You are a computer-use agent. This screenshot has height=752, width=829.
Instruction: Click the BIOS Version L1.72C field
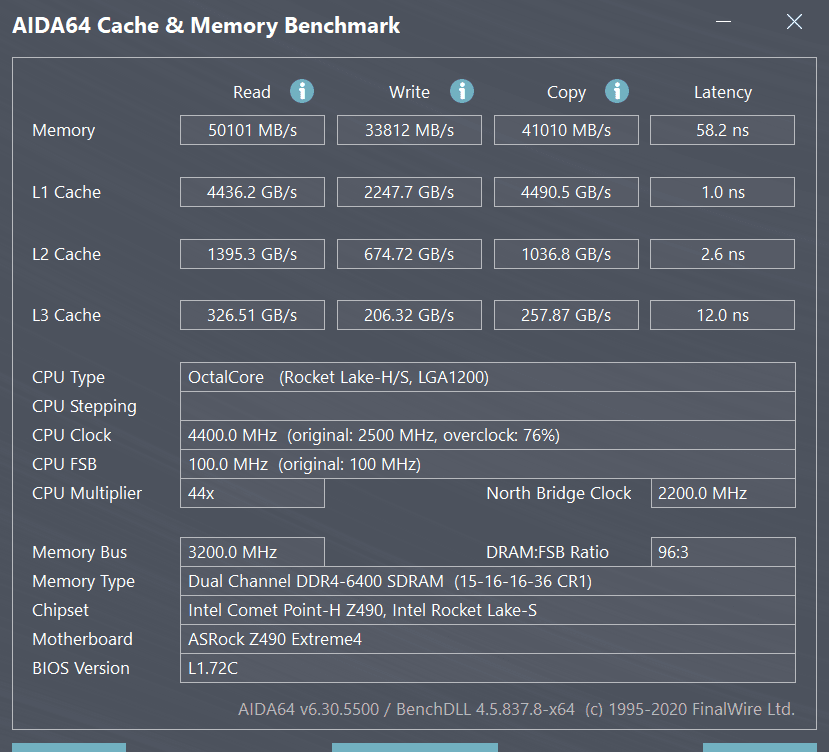[x=487, y=668]
